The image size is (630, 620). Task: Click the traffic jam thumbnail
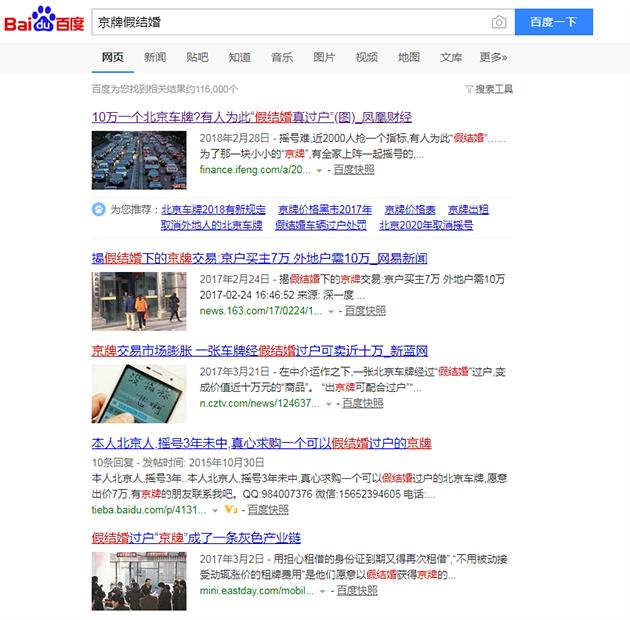(x=139, y=160)
